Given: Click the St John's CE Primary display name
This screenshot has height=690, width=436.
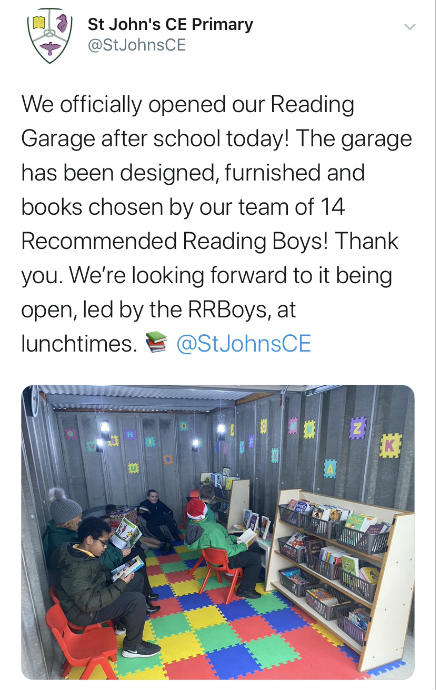Looking at the screenshot, I should (170, 24).
